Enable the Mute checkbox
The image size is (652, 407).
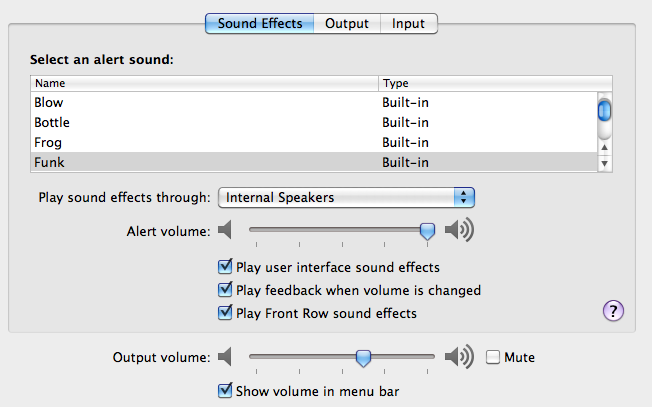tap(493, 357)
